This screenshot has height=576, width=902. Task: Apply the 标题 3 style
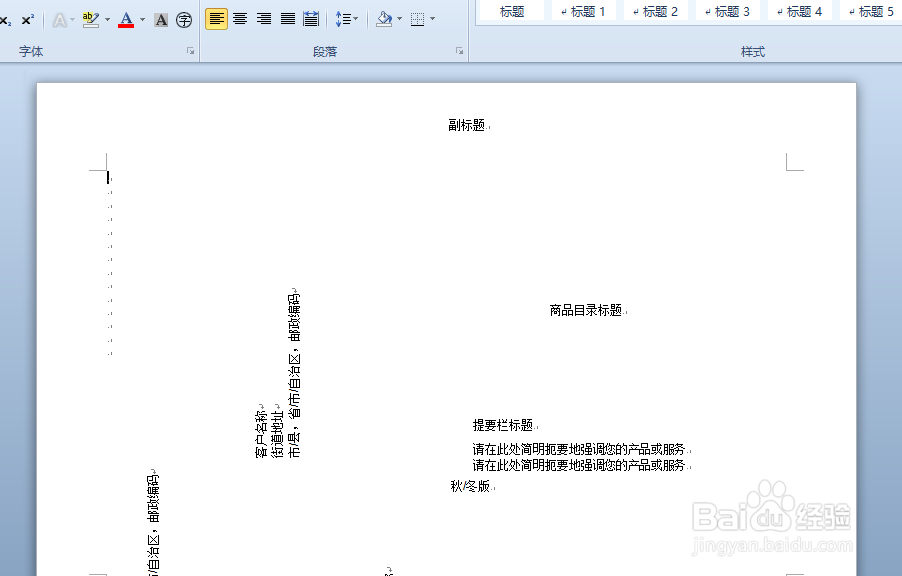[727, 11]
